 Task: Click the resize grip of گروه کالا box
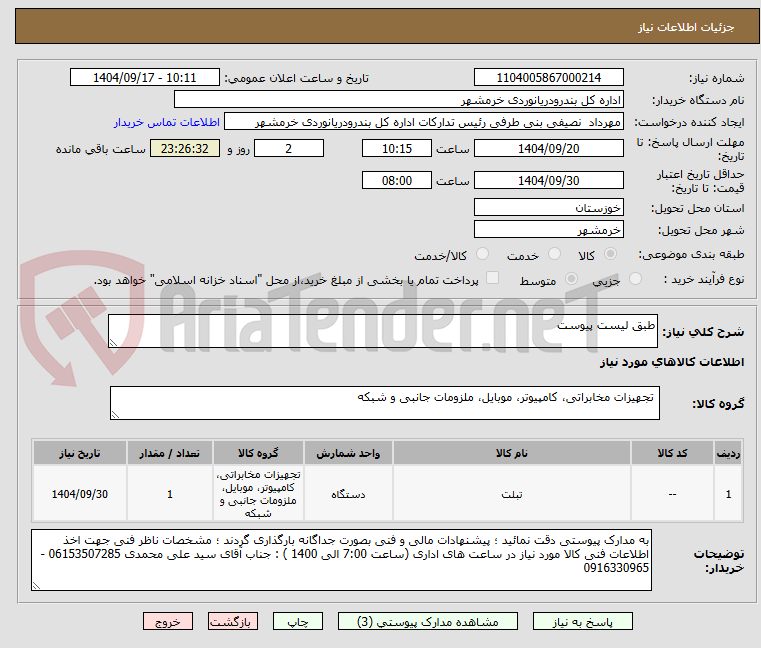[115, 414]
